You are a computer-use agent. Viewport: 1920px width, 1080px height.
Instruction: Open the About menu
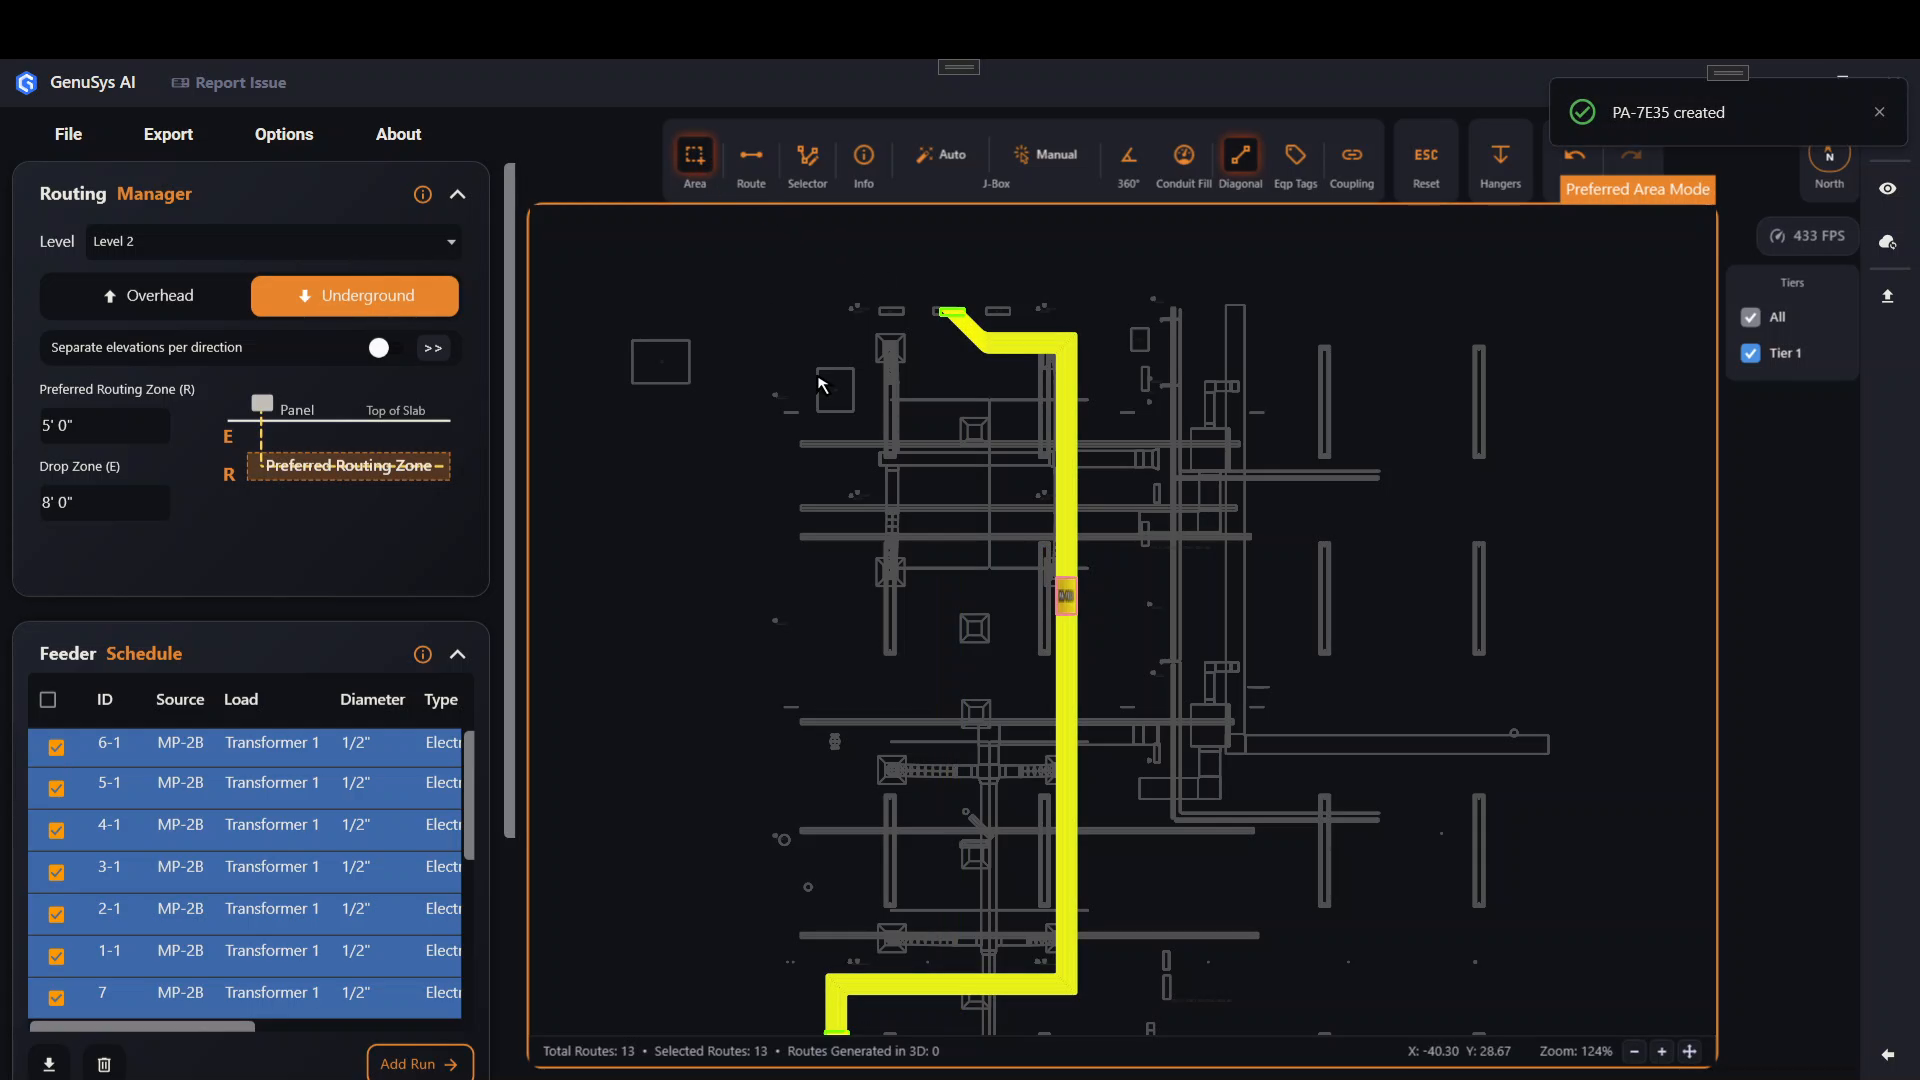coord(398,134)
